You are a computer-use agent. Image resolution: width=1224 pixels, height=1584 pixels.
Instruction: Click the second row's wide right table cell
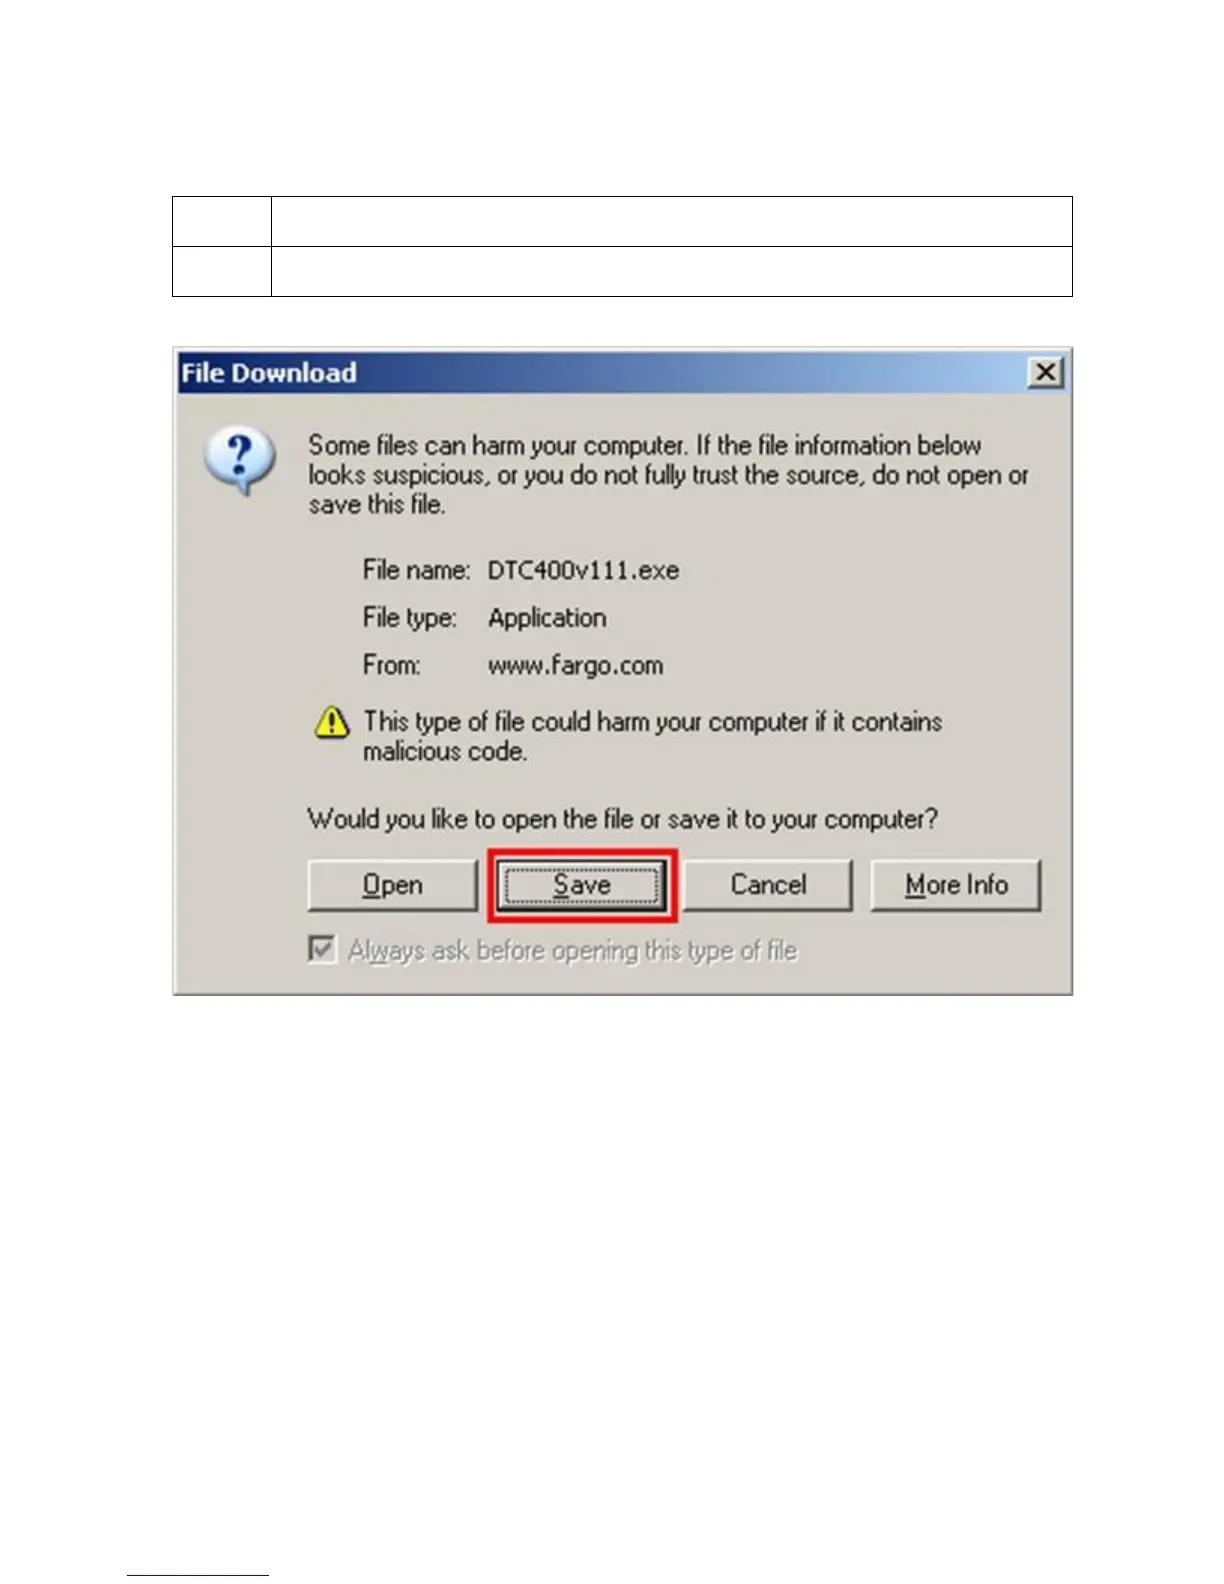click(x=672, y=271)
